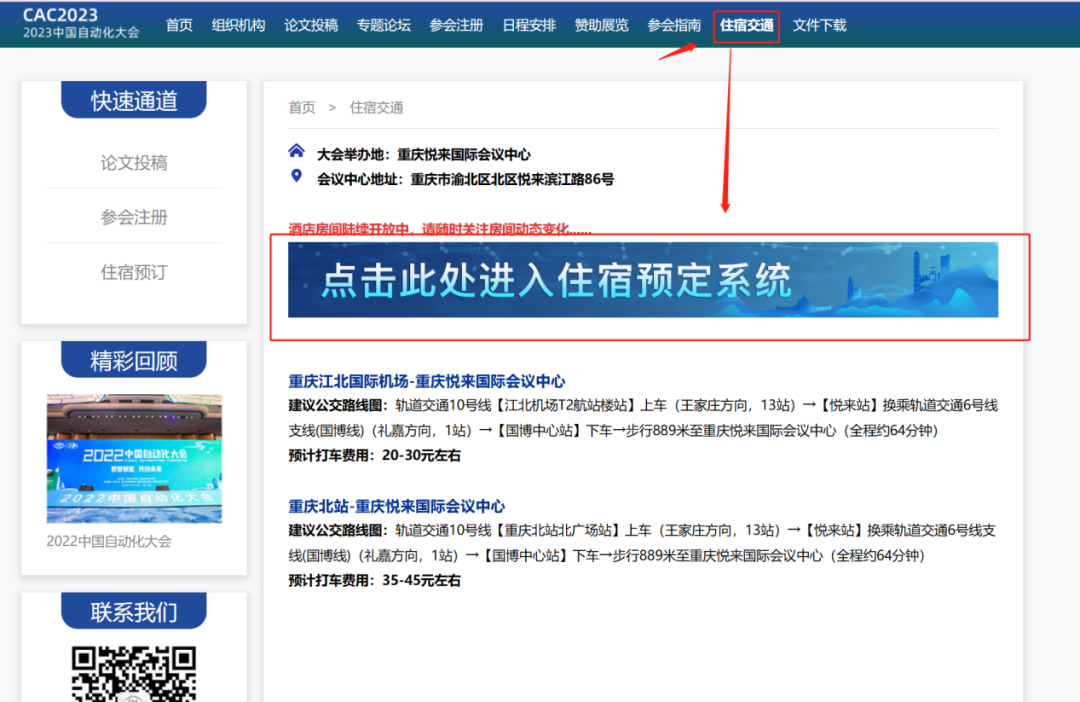Open 参会指南 in the navigation bar
Viewport: 1080px width, 702px height.
[x=674, y=26]
